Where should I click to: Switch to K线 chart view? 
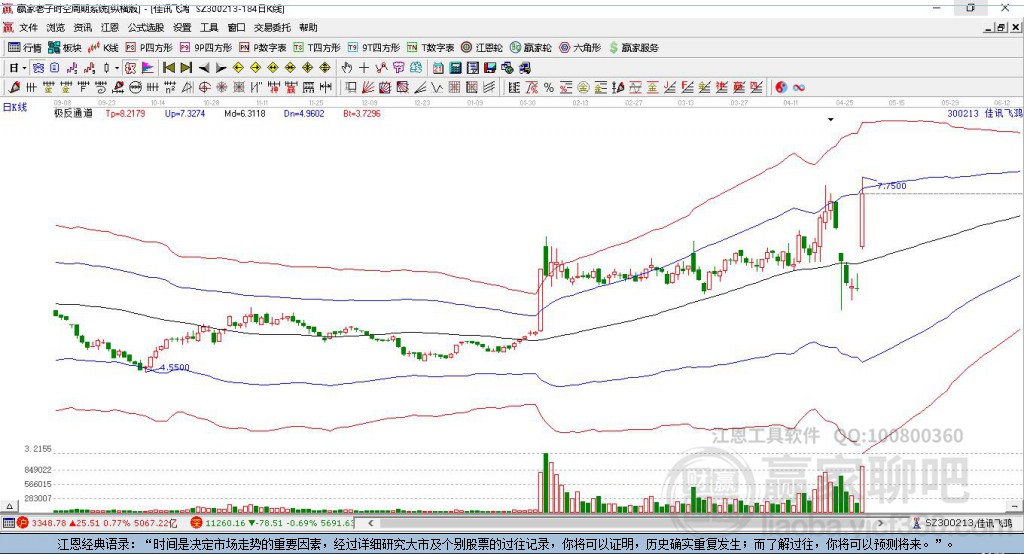tap(103, 48)
